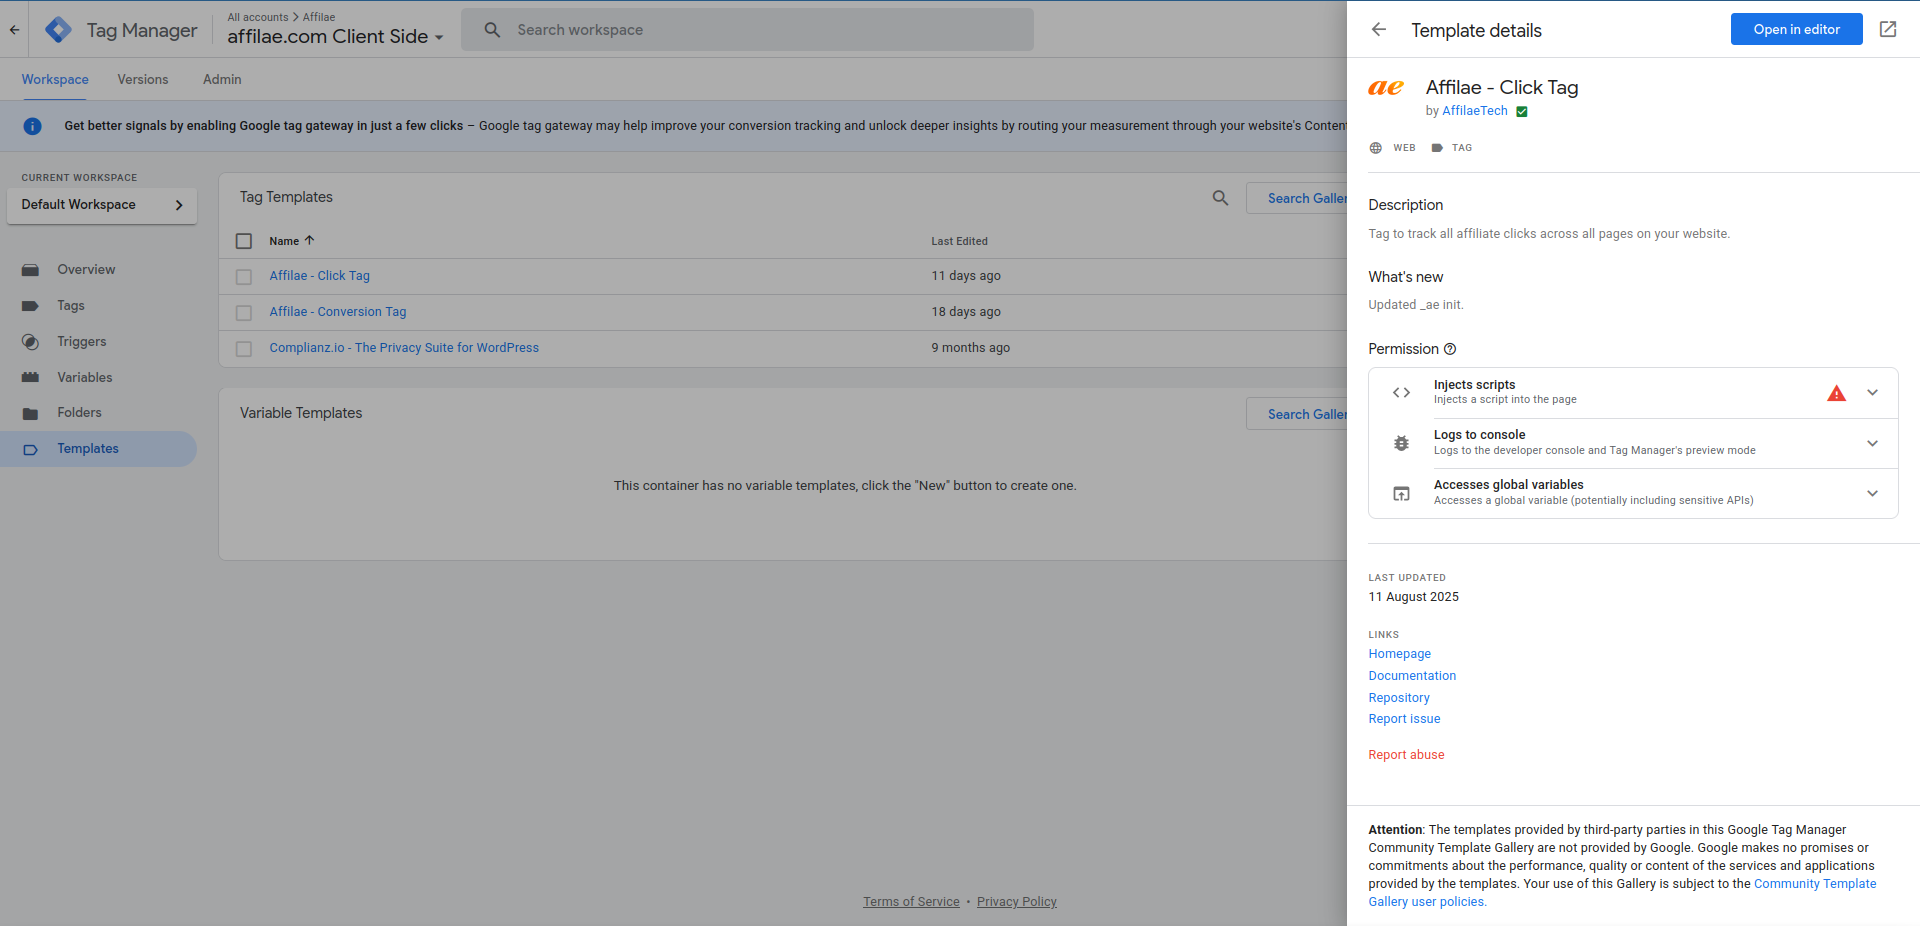
Task: Click the Templates sidebar icon
Action: 30,449
